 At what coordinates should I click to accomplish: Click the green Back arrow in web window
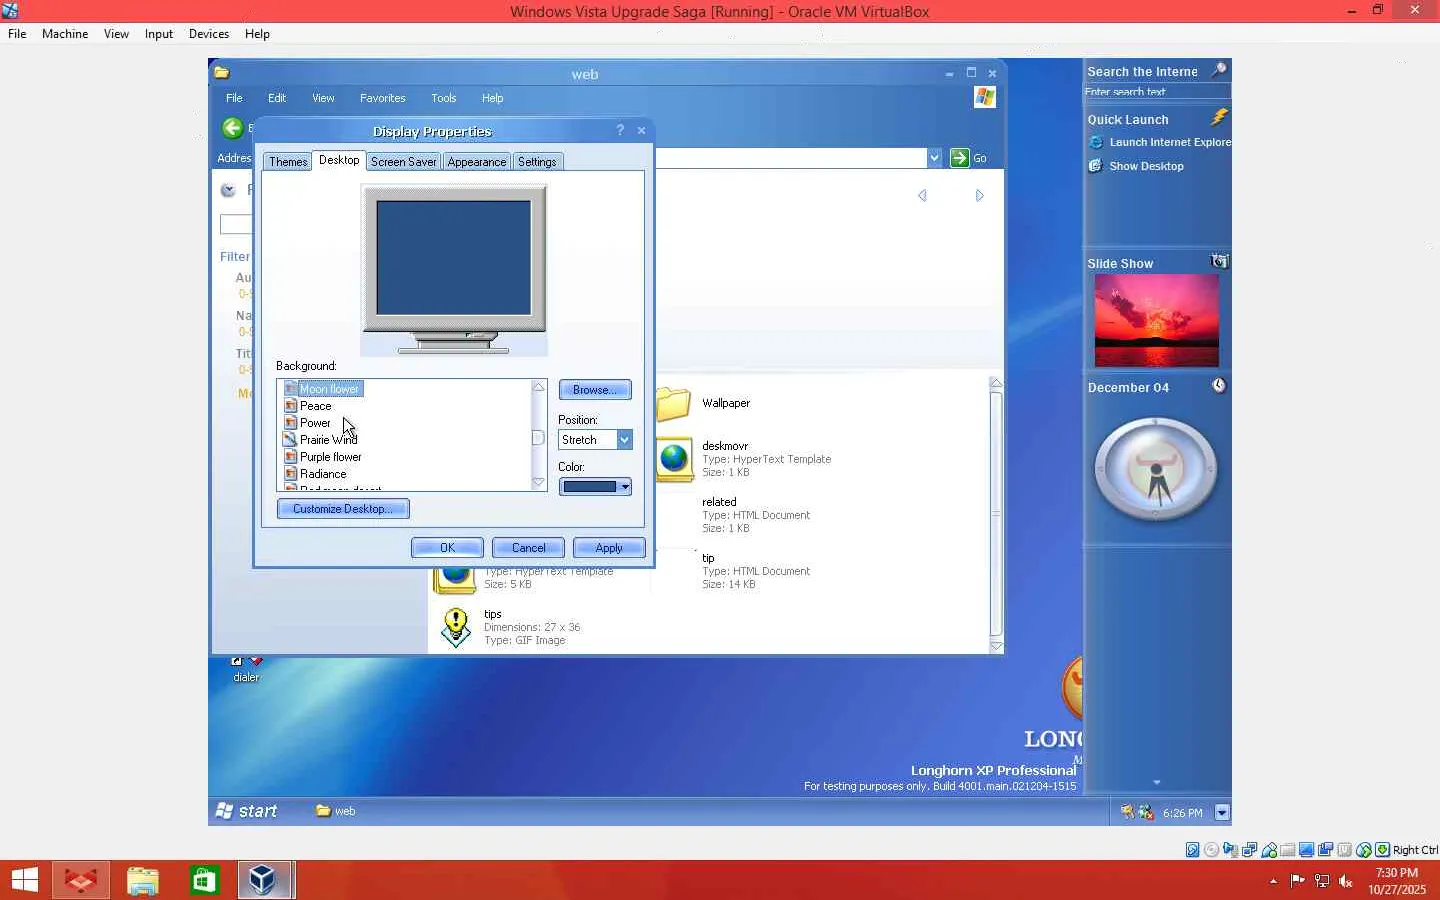[232, 128]
